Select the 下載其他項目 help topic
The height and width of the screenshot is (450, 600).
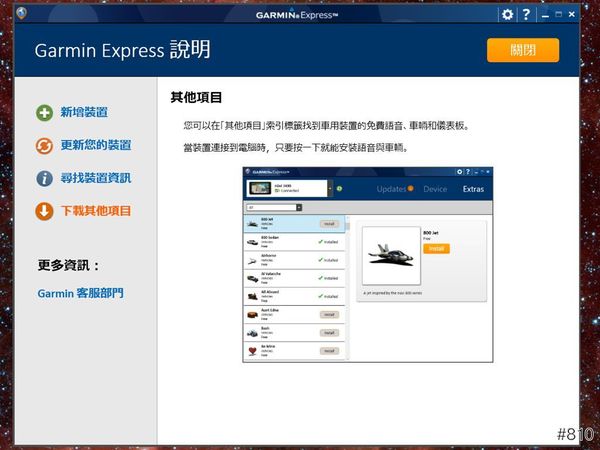[x=96, y=211]
